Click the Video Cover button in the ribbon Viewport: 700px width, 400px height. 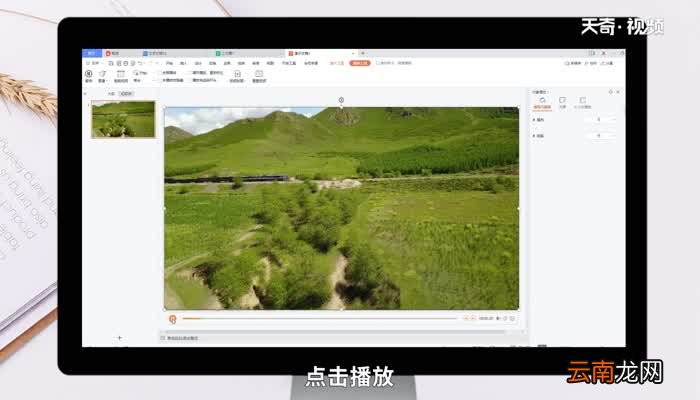tap(237, 76)
